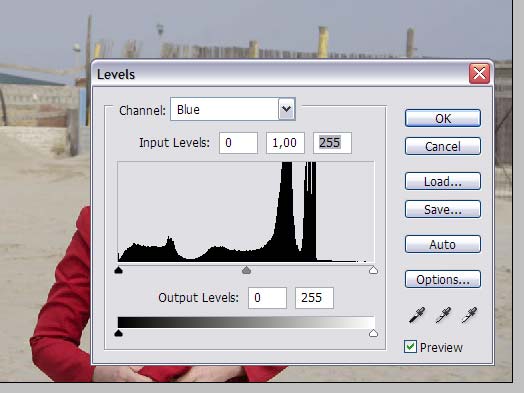Click the Output Levels: label
This screenshot has height=393, width=524.
click(199, 297)
